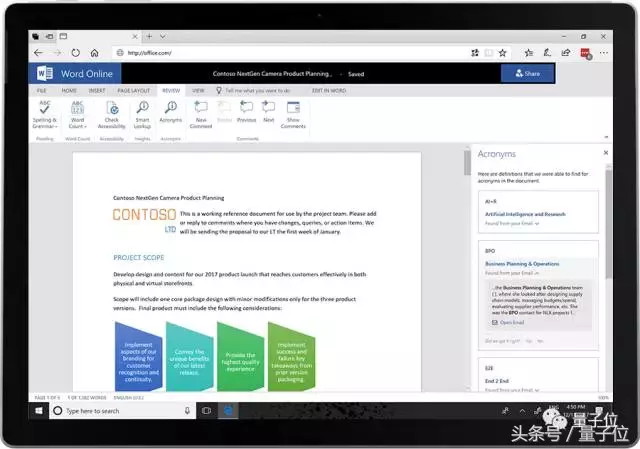Close the current browser tab
The width and height of the screenshot is (640, 449).
pos(135,36)
